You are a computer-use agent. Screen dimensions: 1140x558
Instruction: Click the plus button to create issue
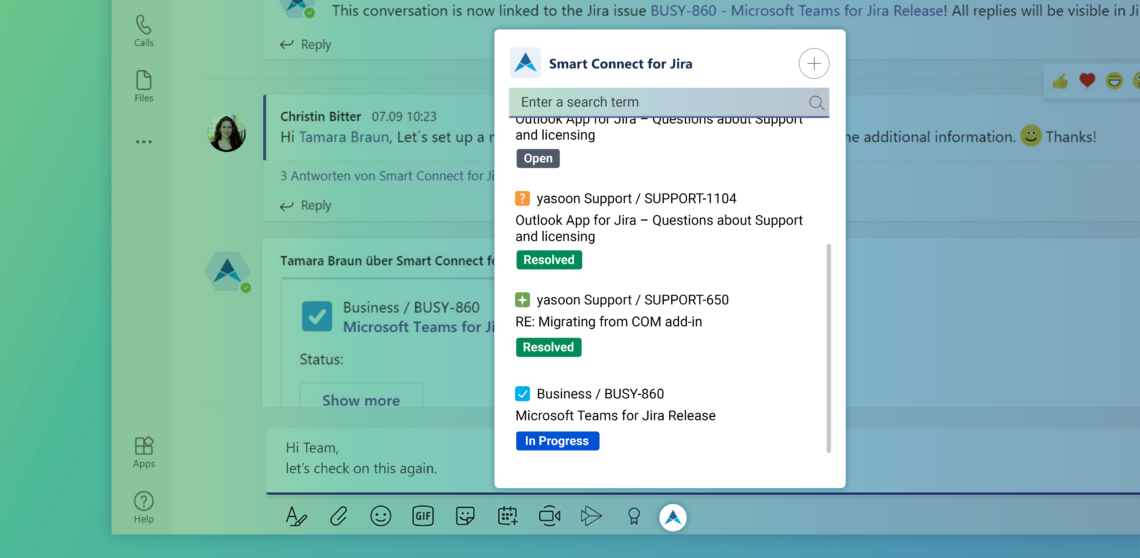(x=814, y=63)
